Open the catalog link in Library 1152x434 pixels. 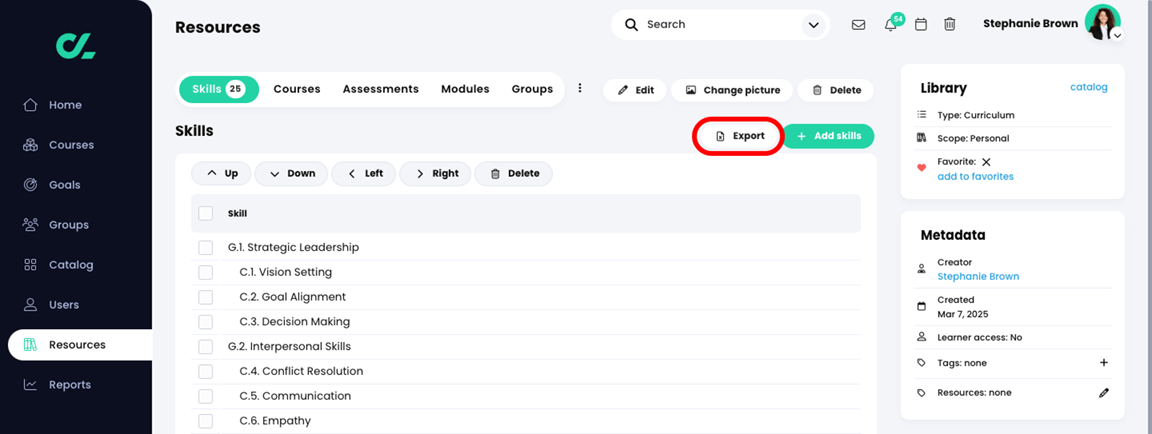1089,87
